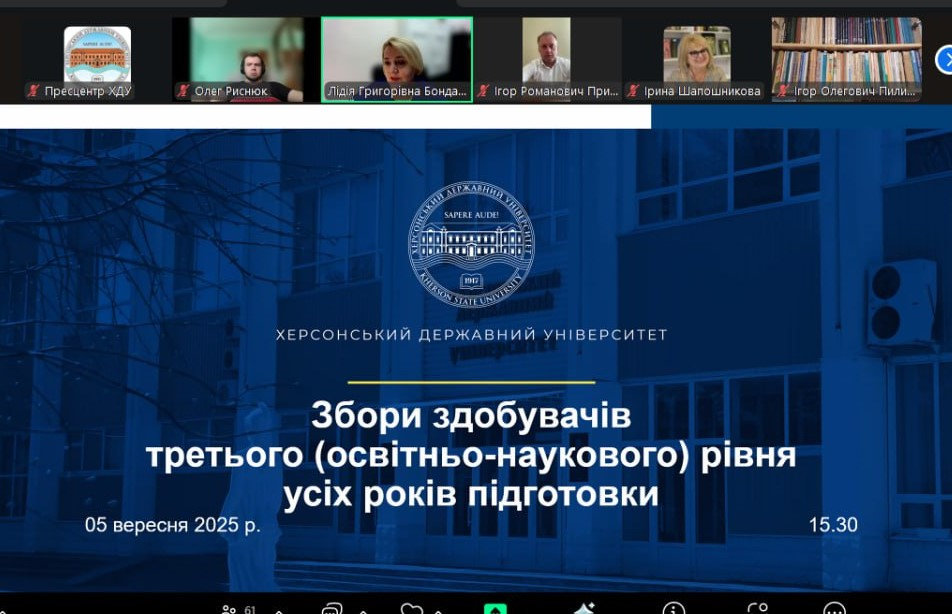Show next participants with the blue arrow

(945, 60)
